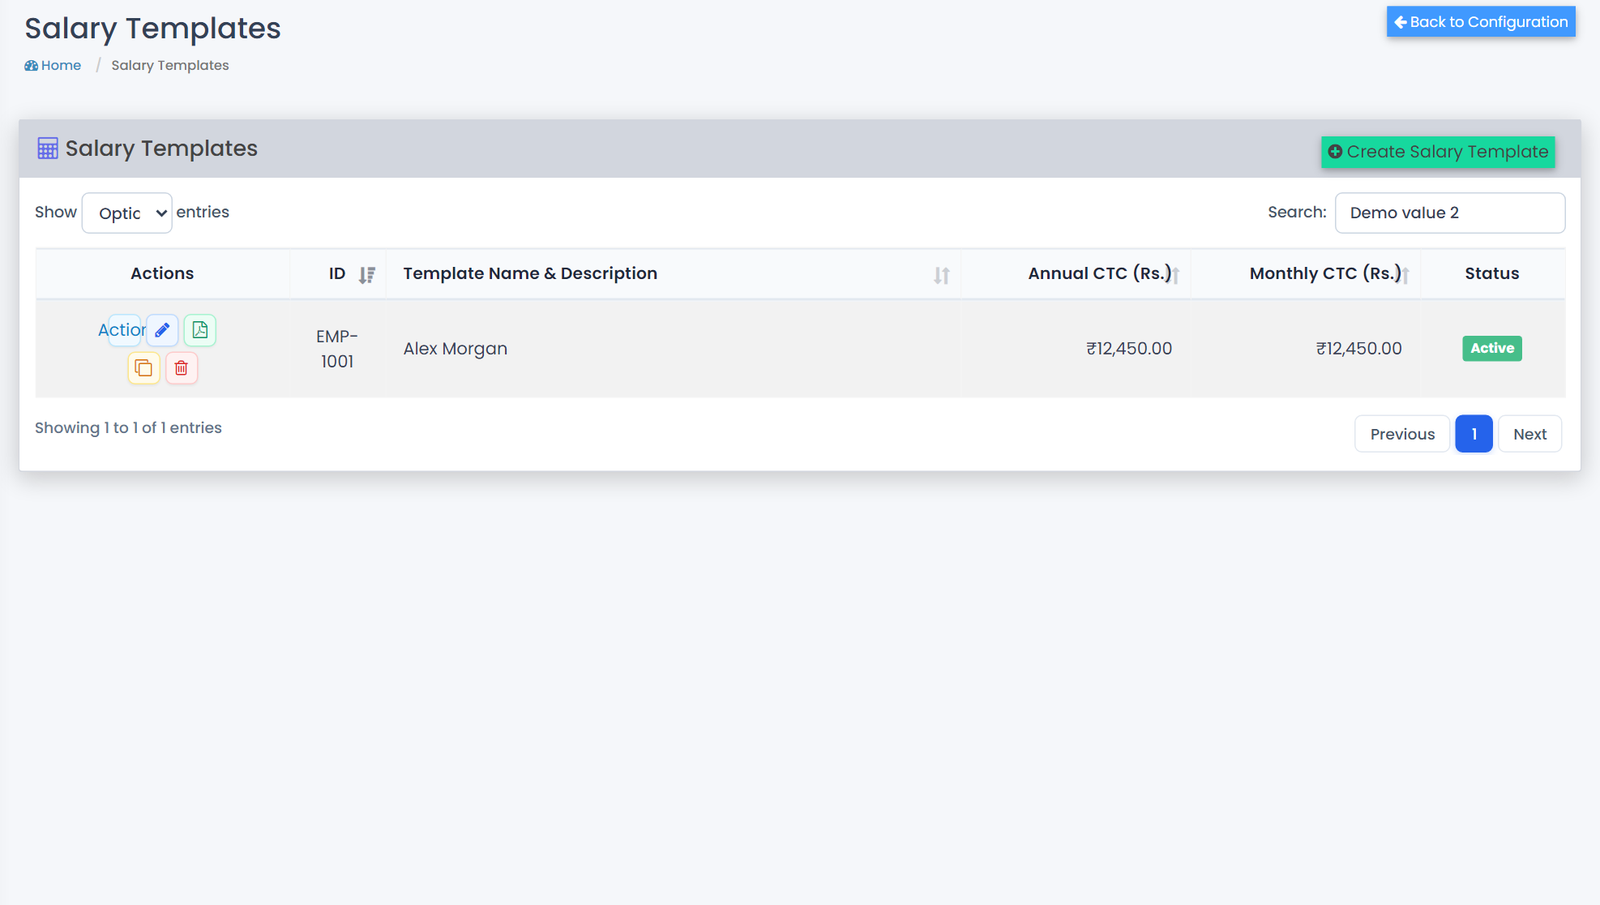Click the Salary Templates table grid icon

tap(47, 149)
